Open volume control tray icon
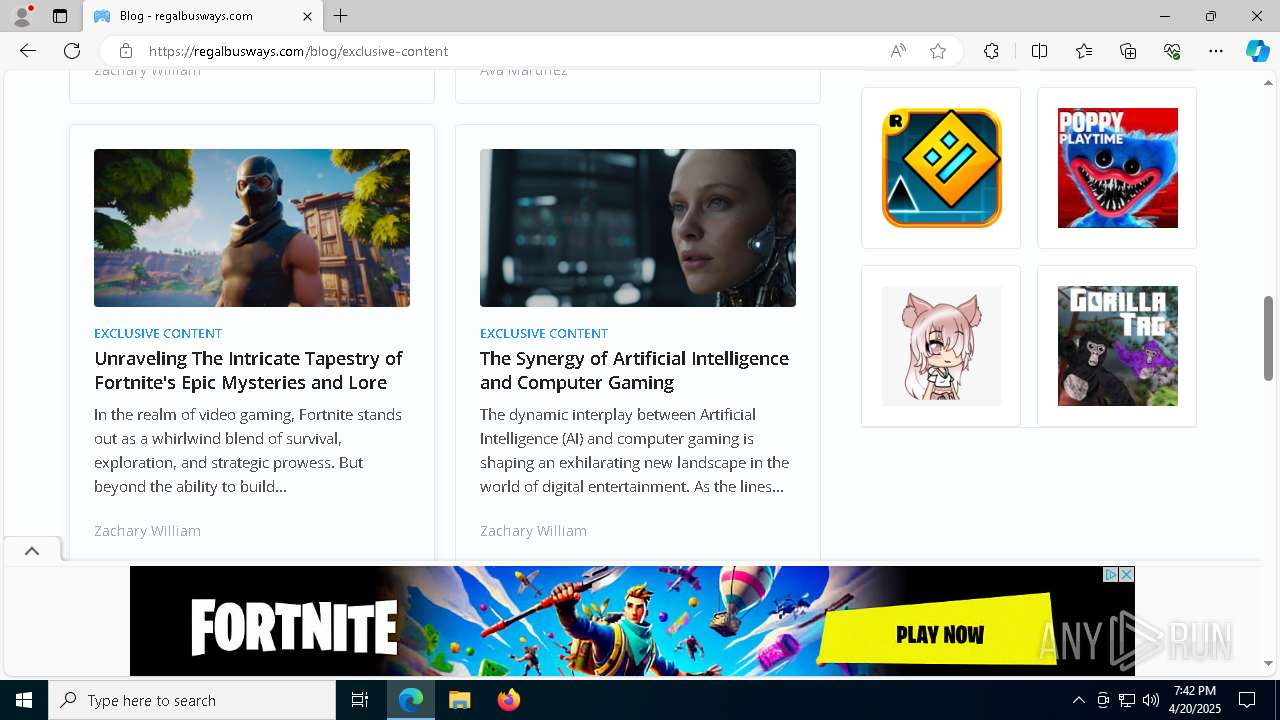This screenshot has height=720, width=1280. tap(1151, 700)
